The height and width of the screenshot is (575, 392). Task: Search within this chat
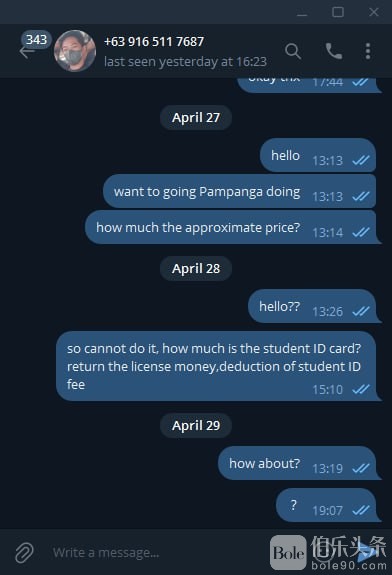(x=293, y=51)
